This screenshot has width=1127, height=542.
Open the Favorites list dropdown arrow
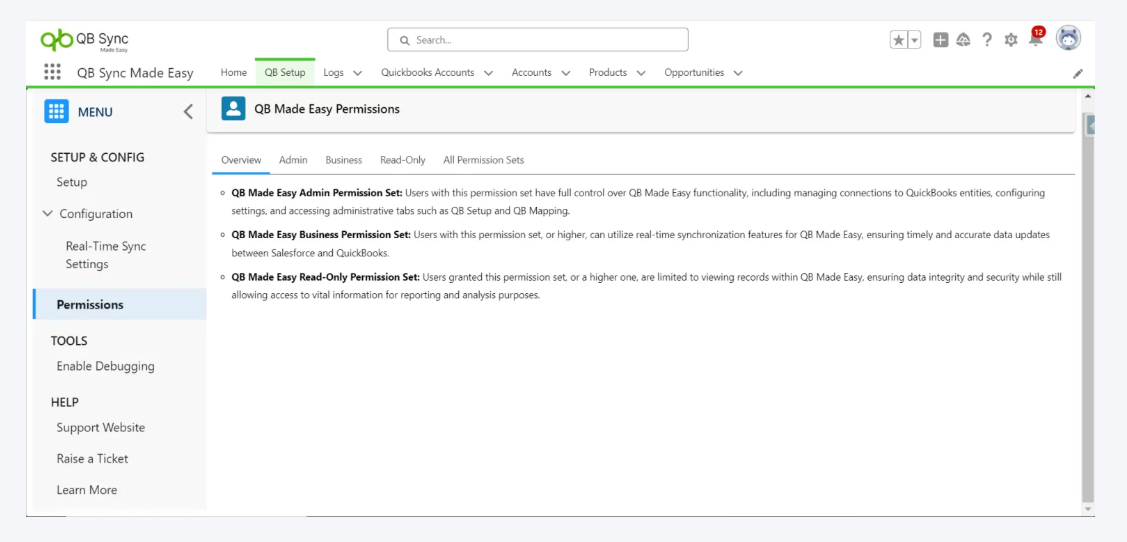(914, 40)
